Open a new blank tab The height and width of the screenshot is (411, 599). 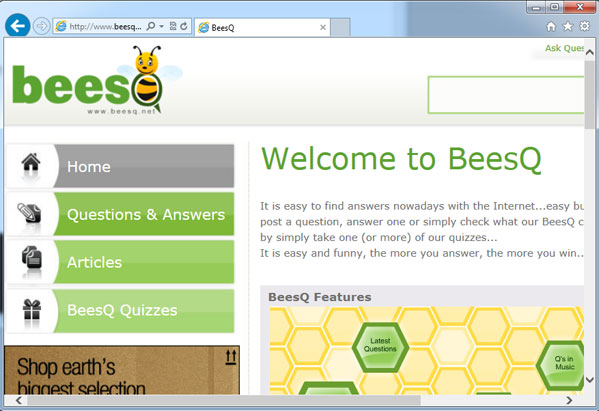(340, 28)
